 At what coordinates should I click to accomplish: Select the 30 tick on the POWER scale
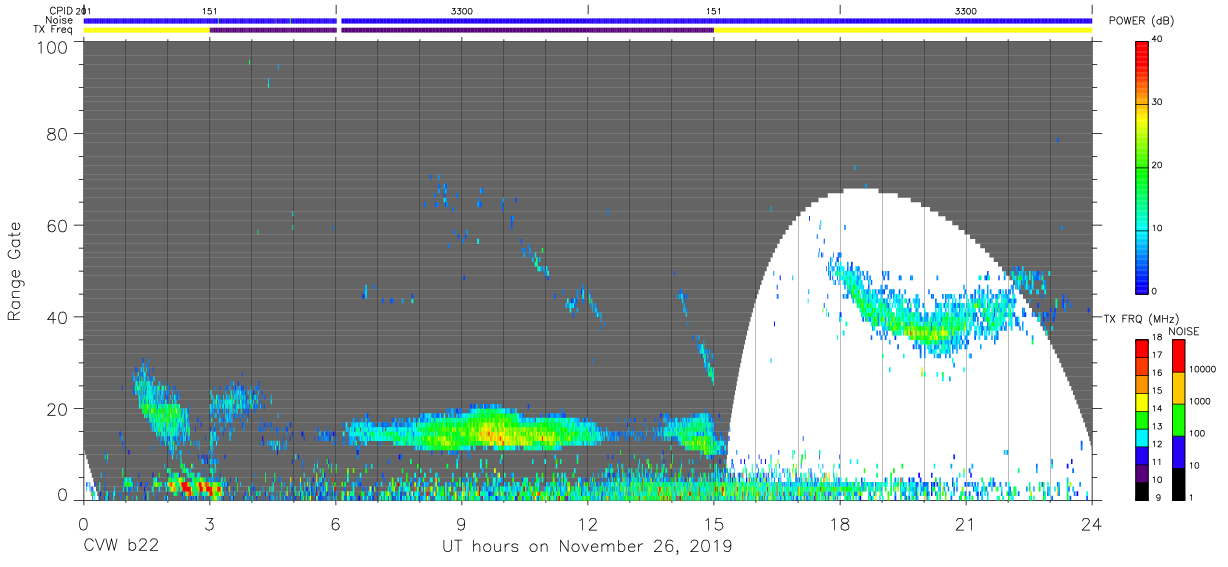coord(1159,102)
